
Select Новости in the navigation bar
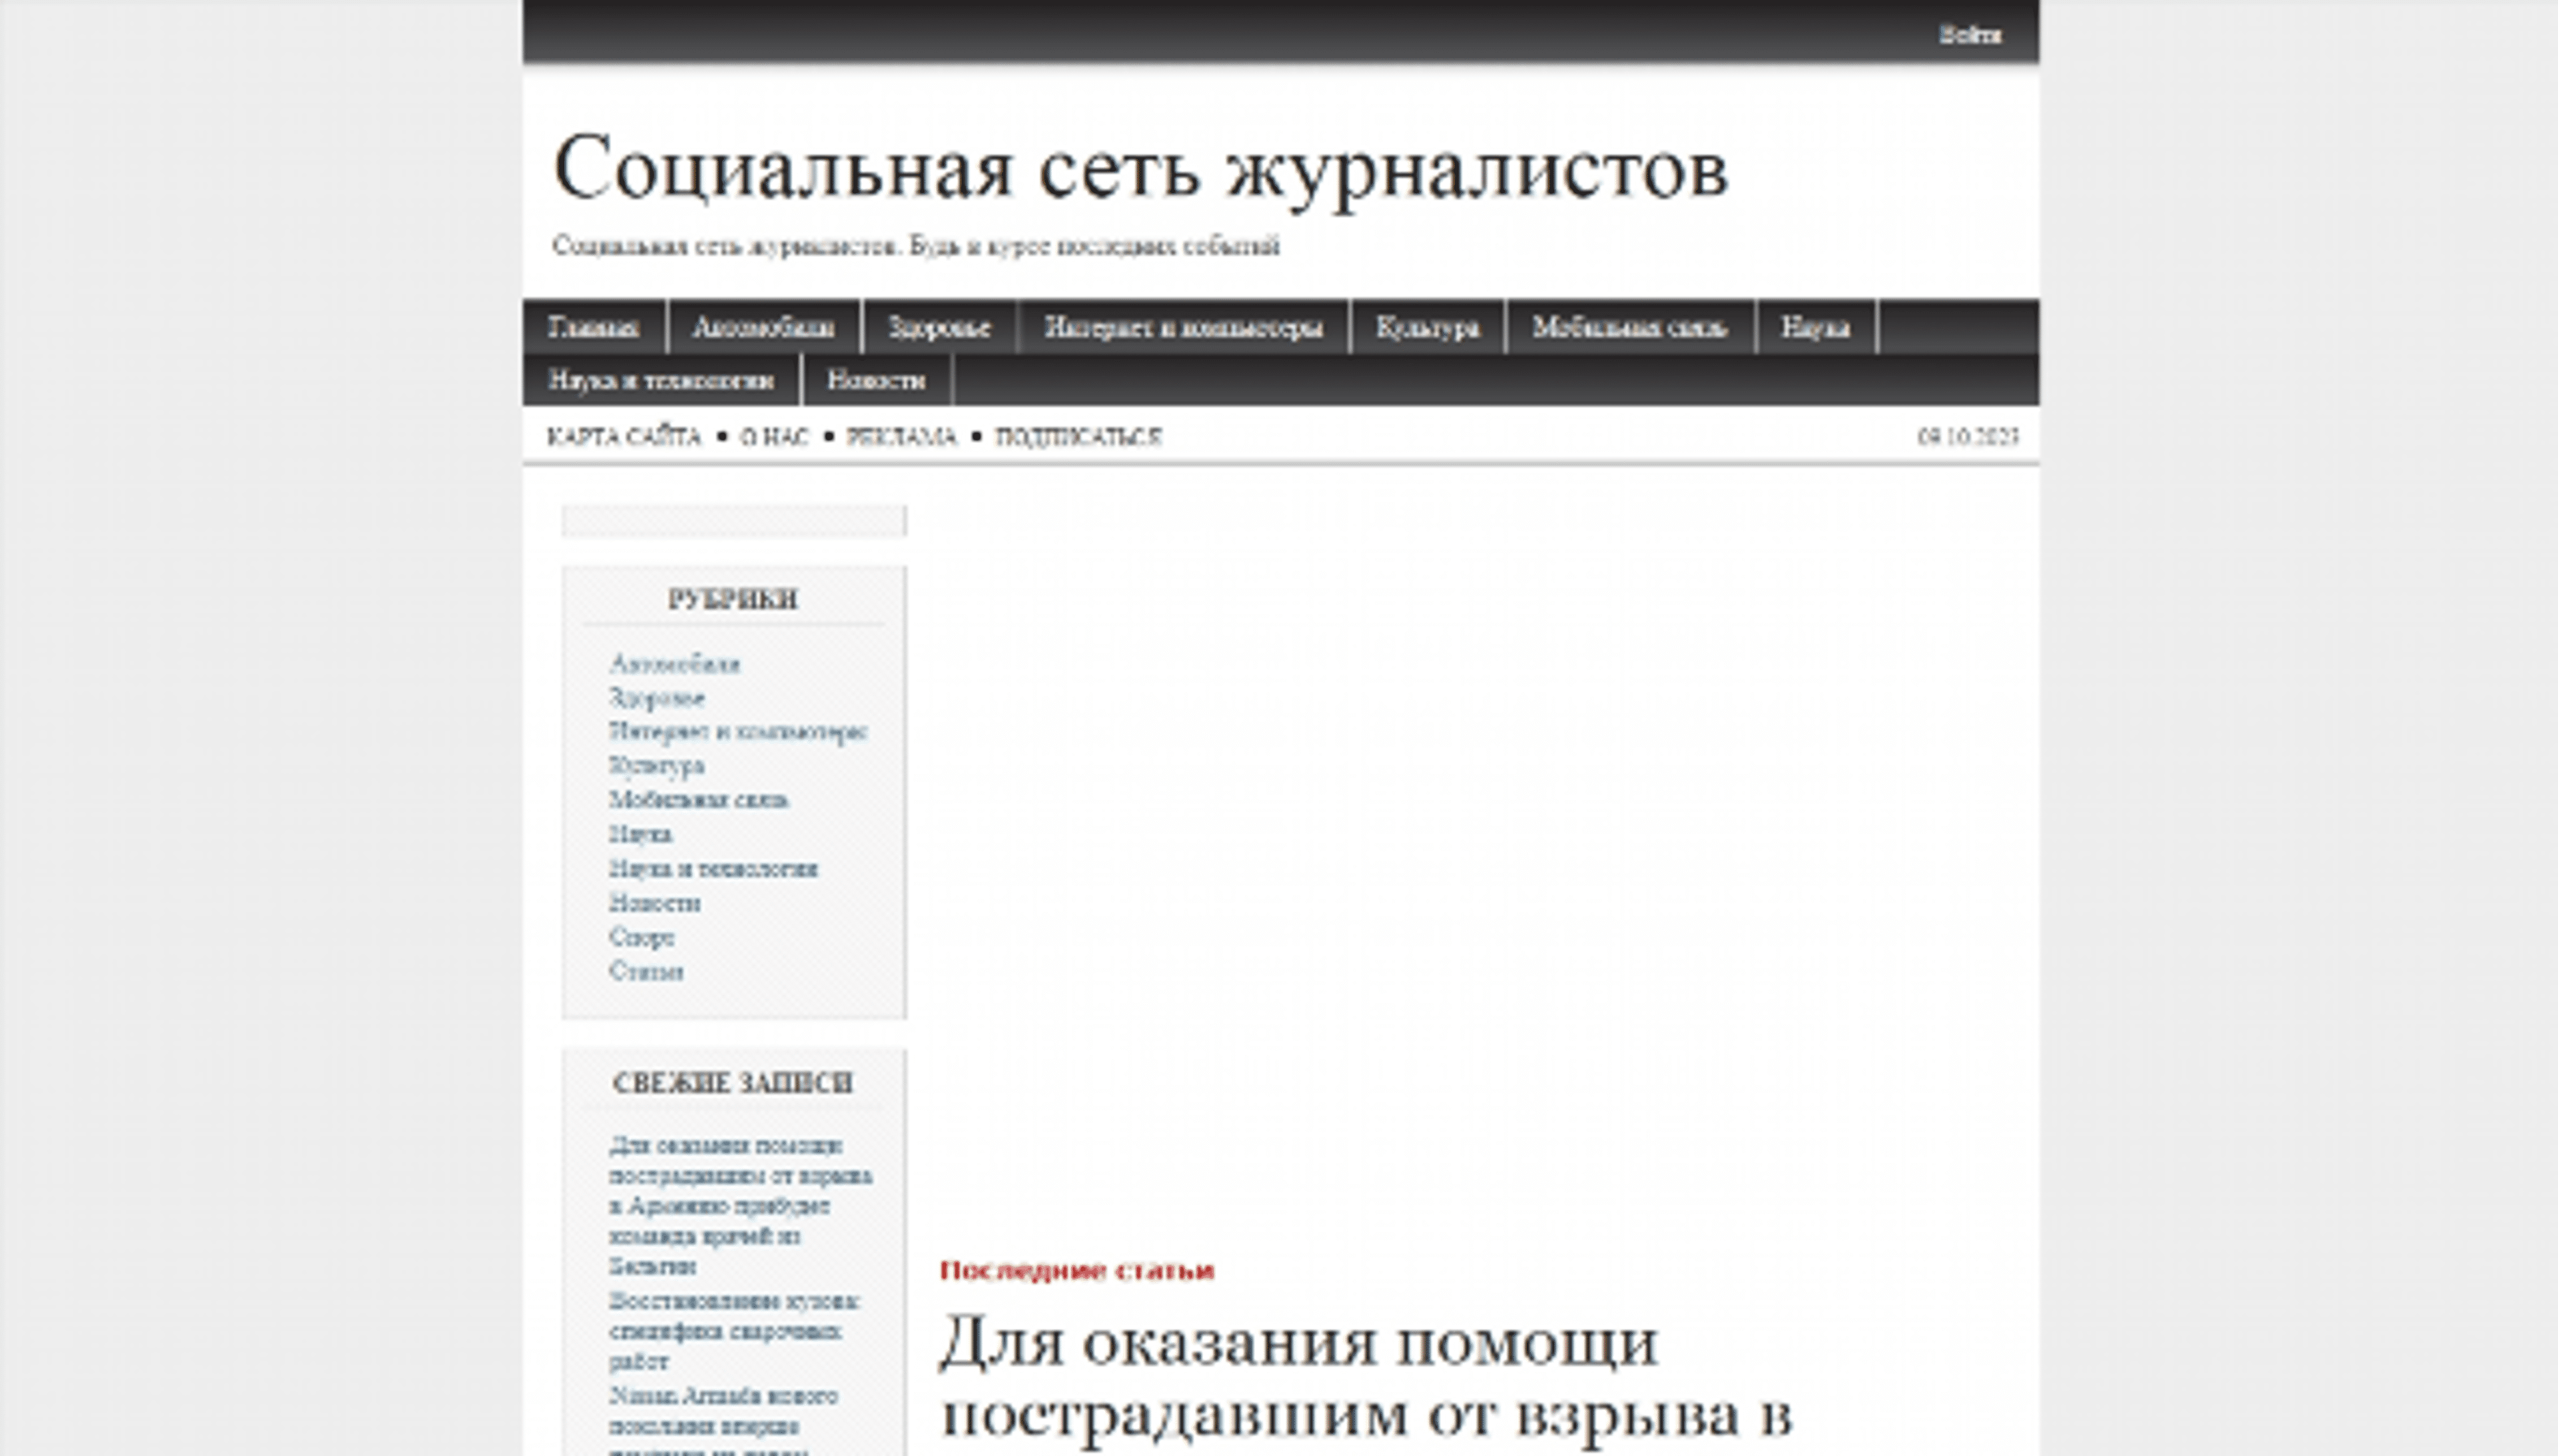tap(875, 381)
